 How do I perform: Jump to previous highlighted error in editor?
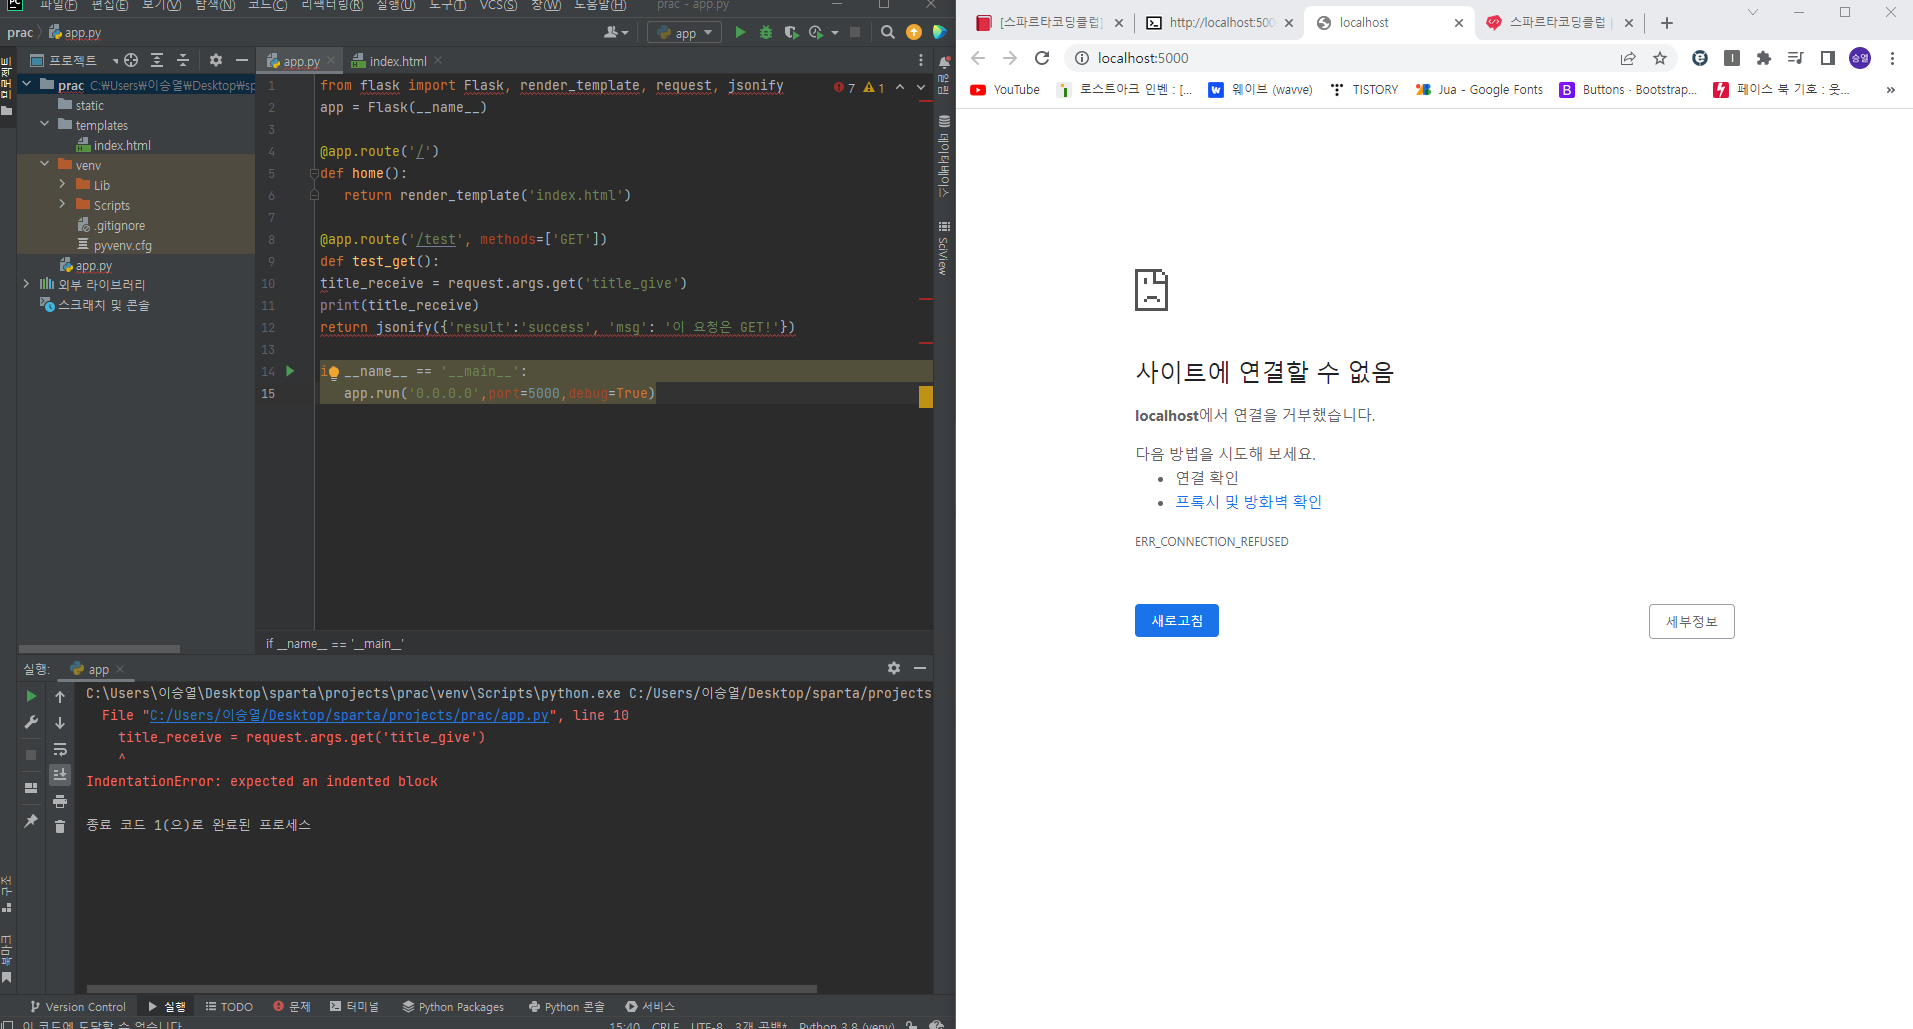[900, 88]
